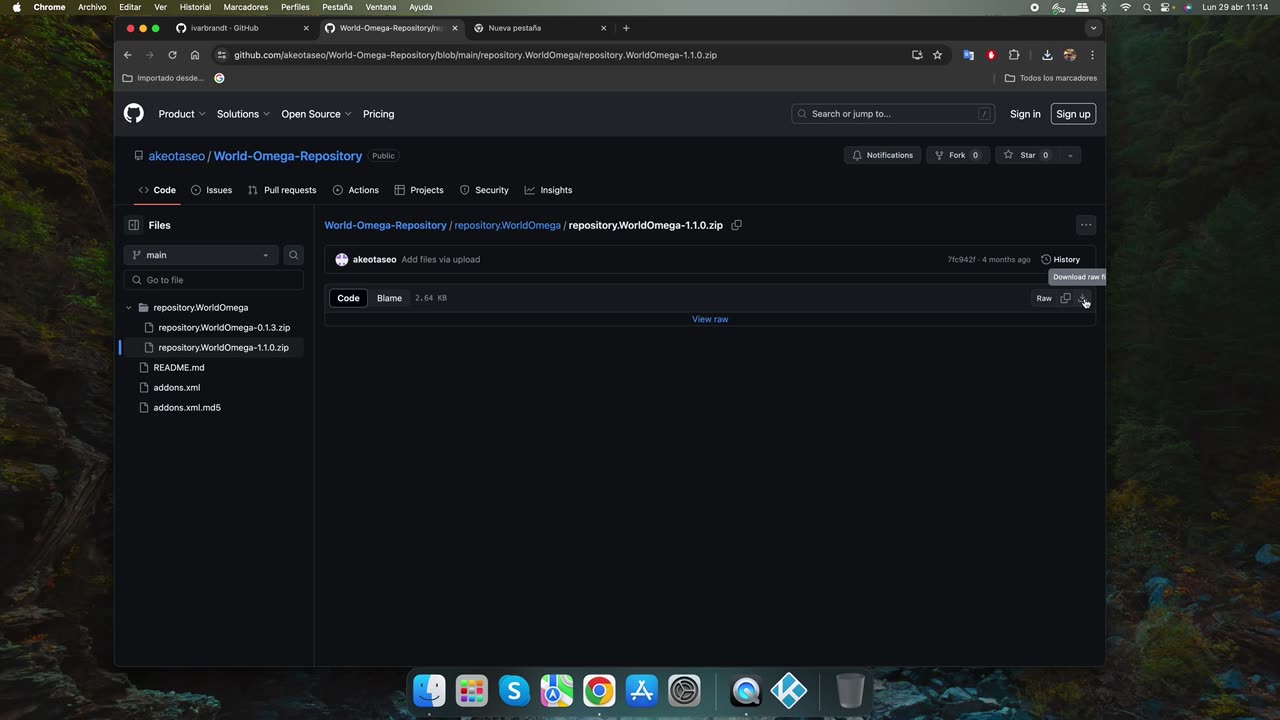This screenshot has height=720, width=1280.
Task: Copy file path icon next to filename
Action: [x=736, y=225]
